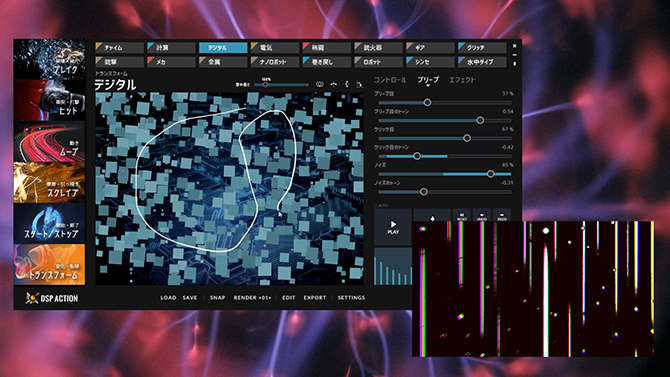This screenshot has width=670, height=377.
Task: Click the ノイズ slider handle
Action: 491,174
